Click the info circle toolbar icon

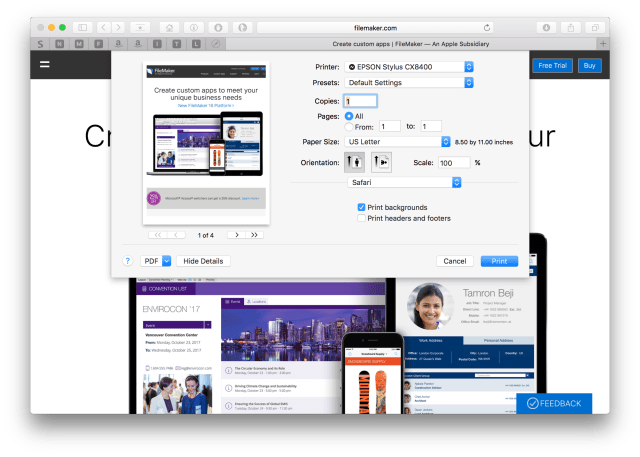[x=194, y=27]
